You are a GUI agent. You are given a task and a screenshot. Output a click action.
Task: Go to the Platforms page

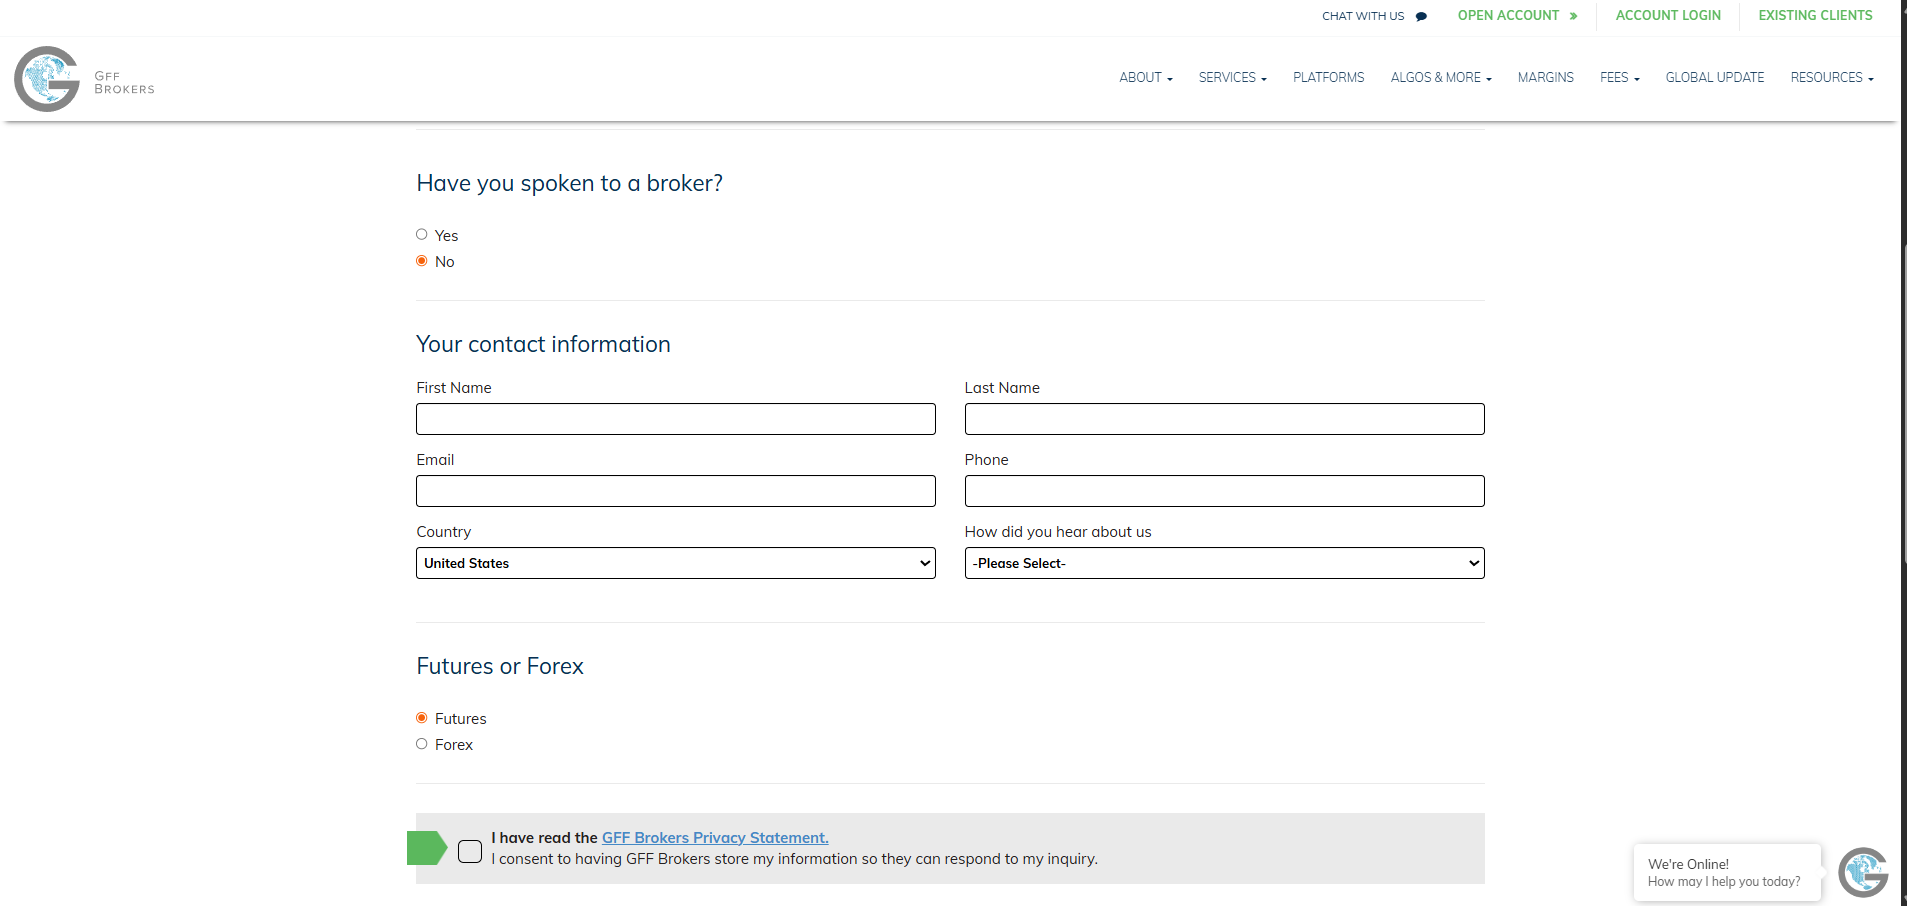point(1328,78)
